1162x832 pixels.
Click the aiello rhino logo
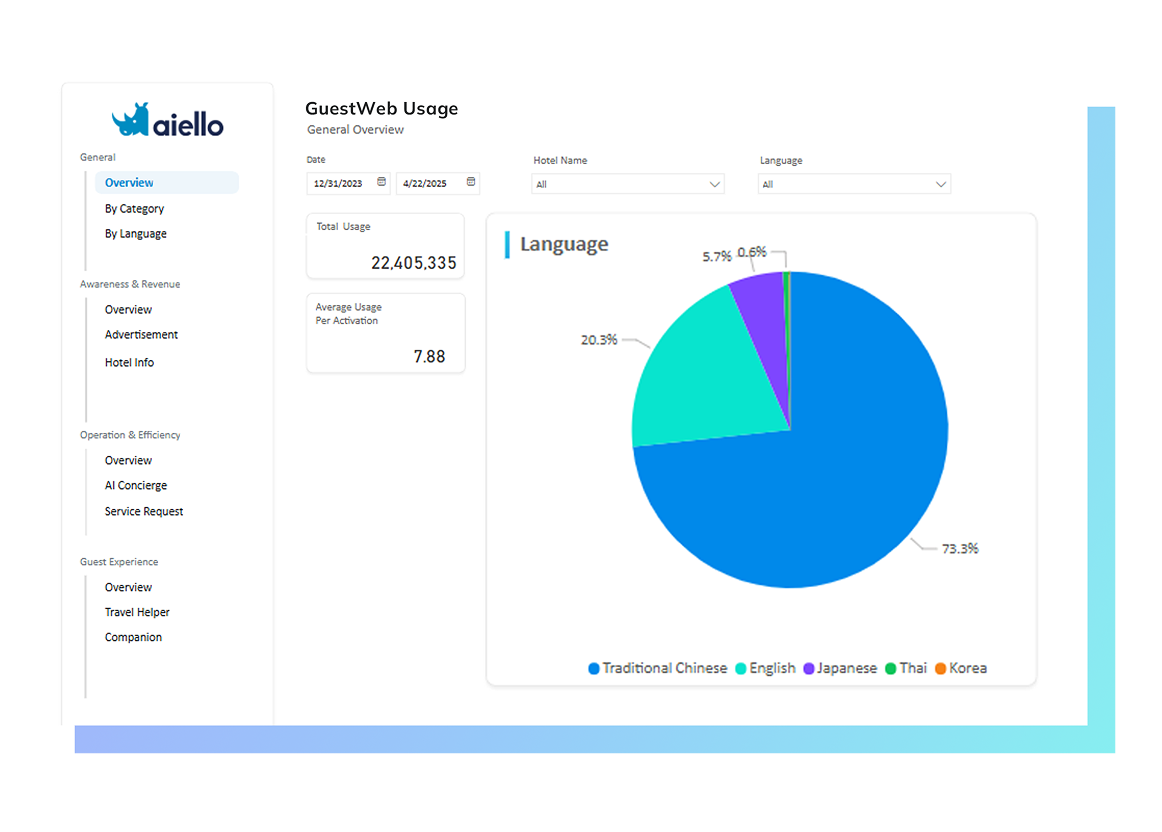click(x=167, y=121)
